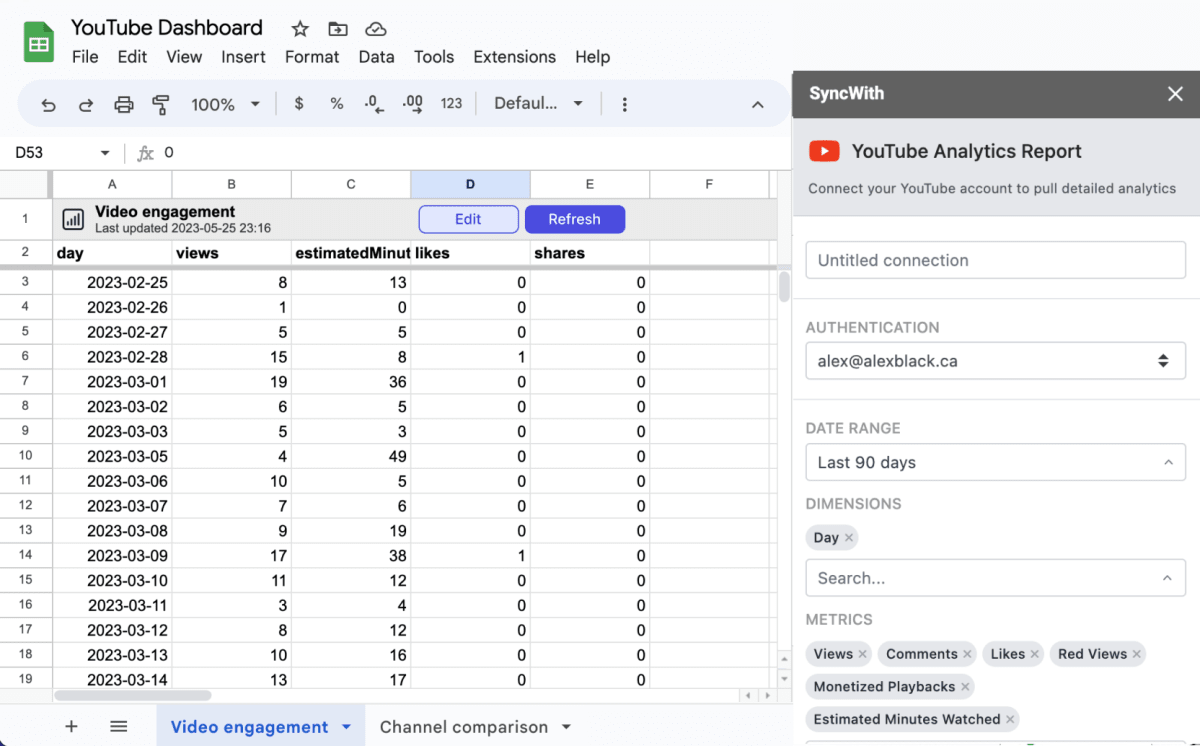Click the Untitled connection input field
The height and width of the screenshot is (746, 1200).
click(x=995, y=260)
